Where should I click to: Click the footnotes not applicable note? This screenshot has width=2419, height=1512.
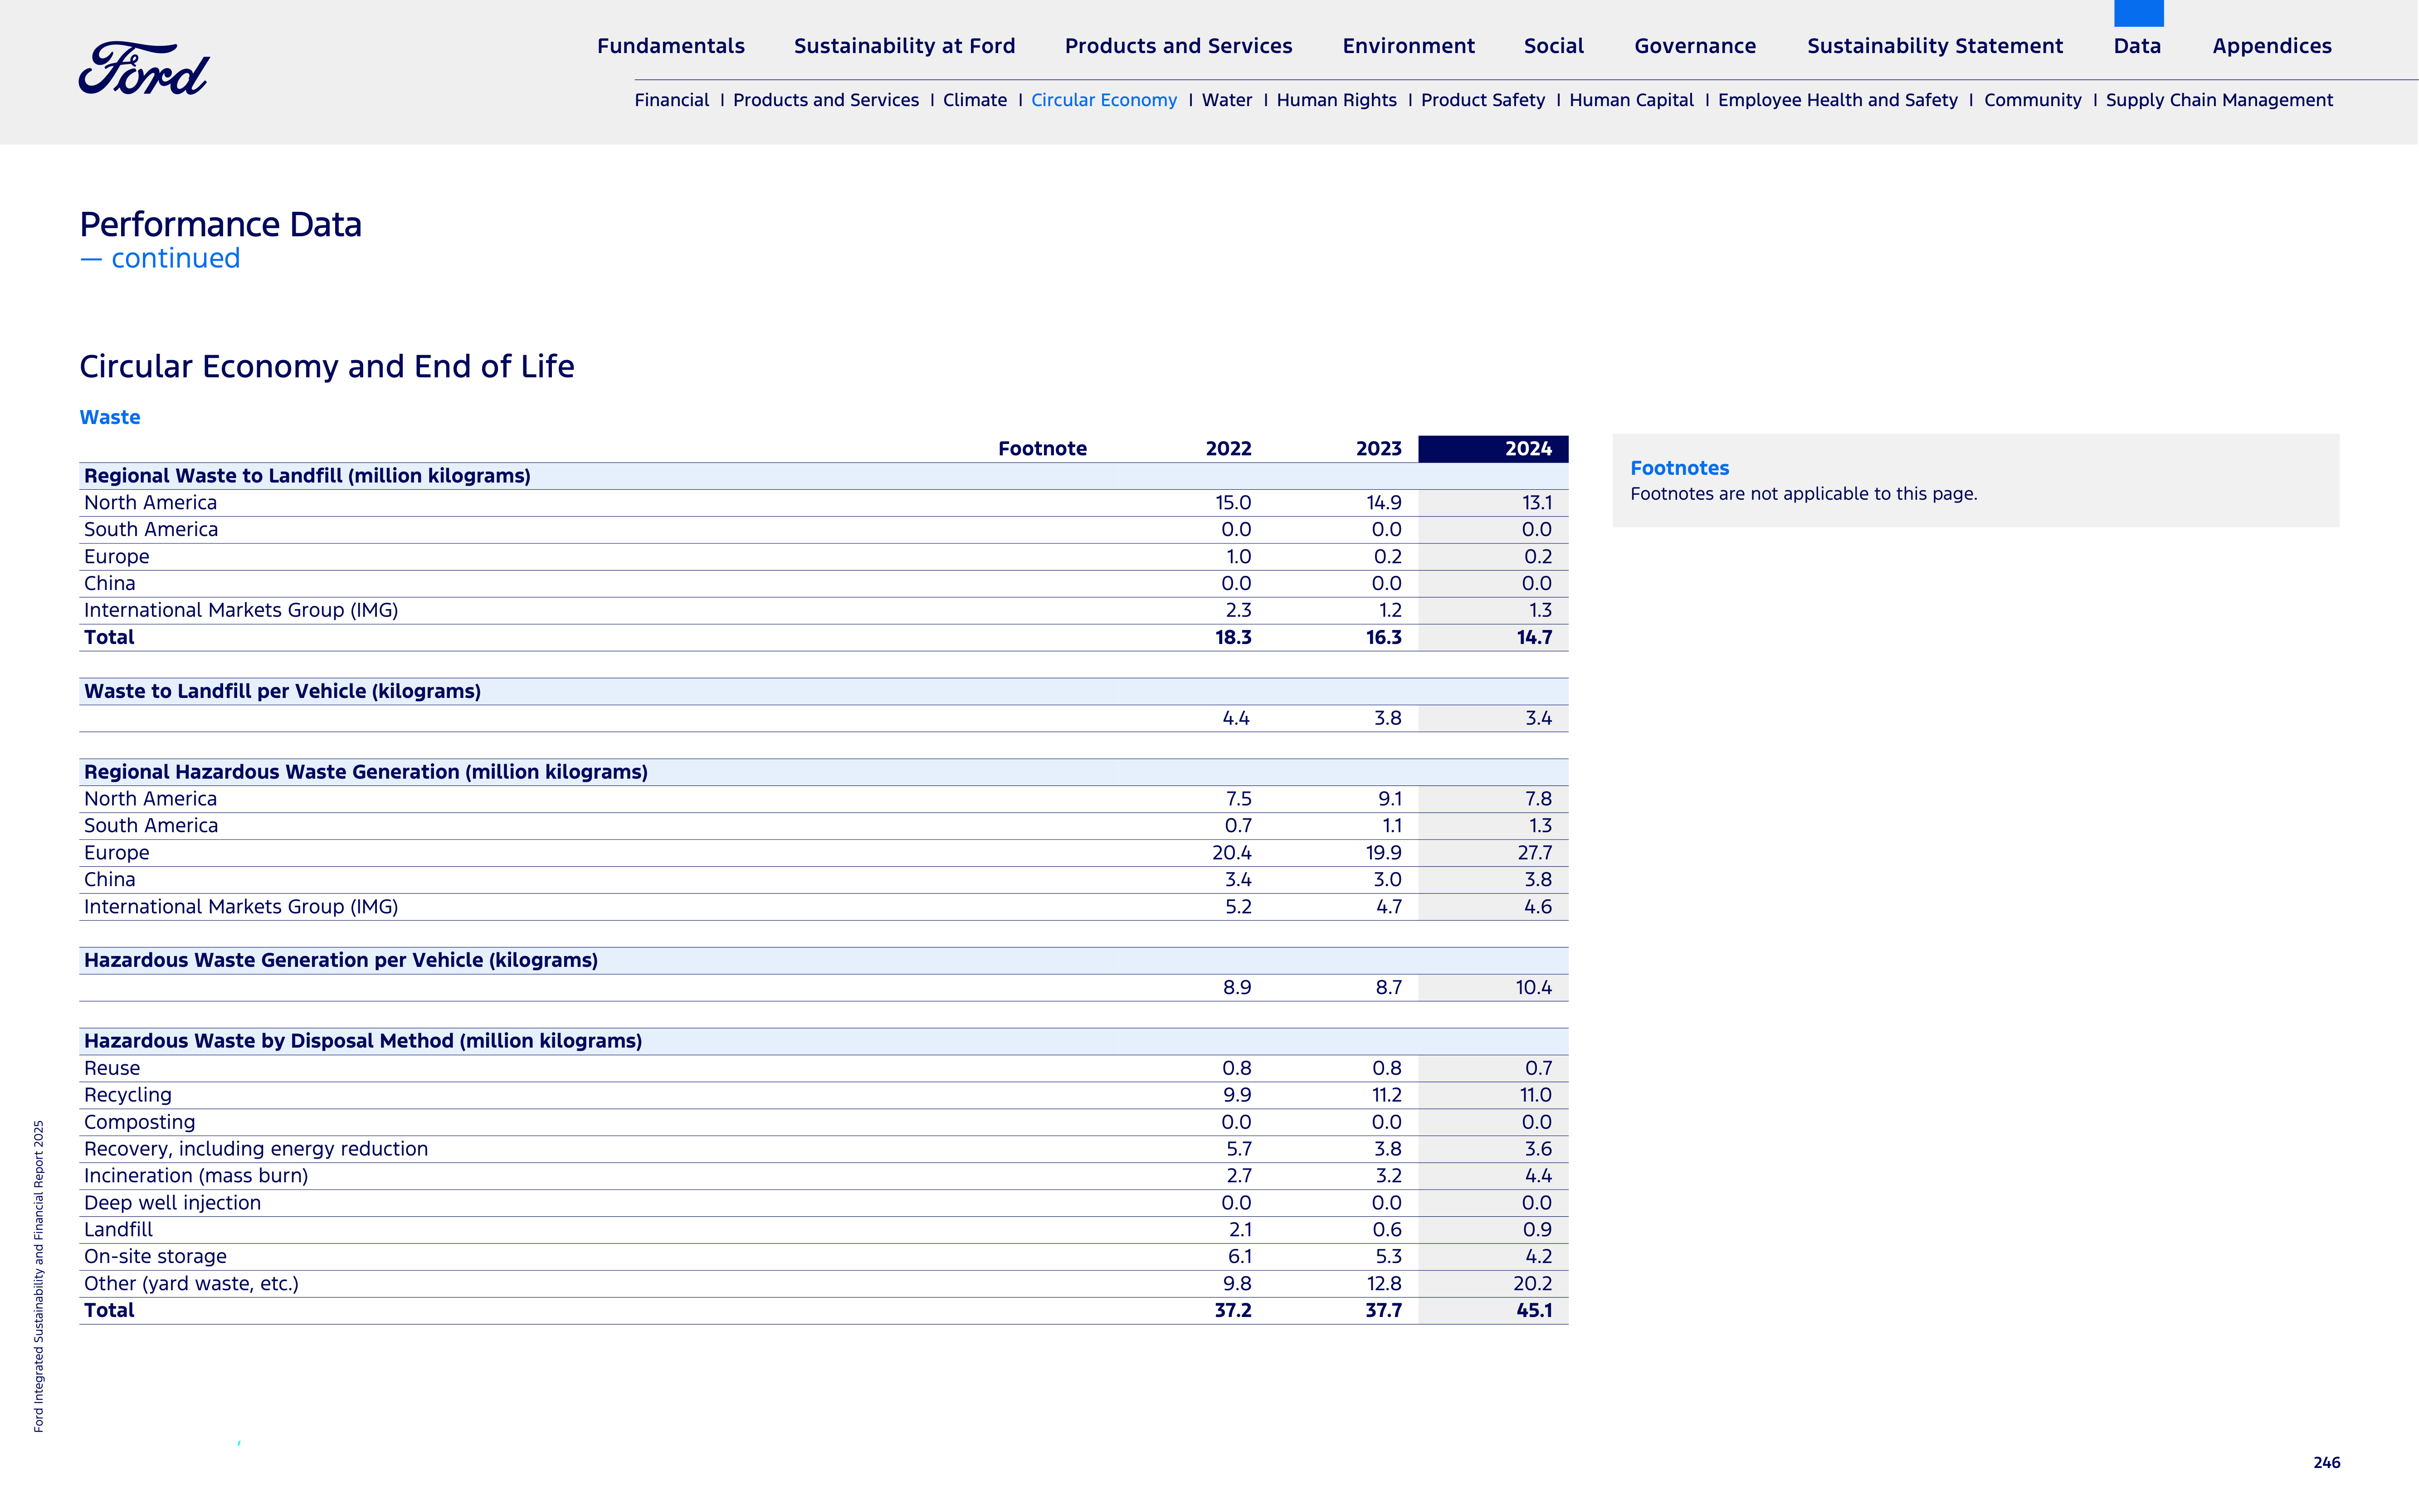pos(1803,494)
